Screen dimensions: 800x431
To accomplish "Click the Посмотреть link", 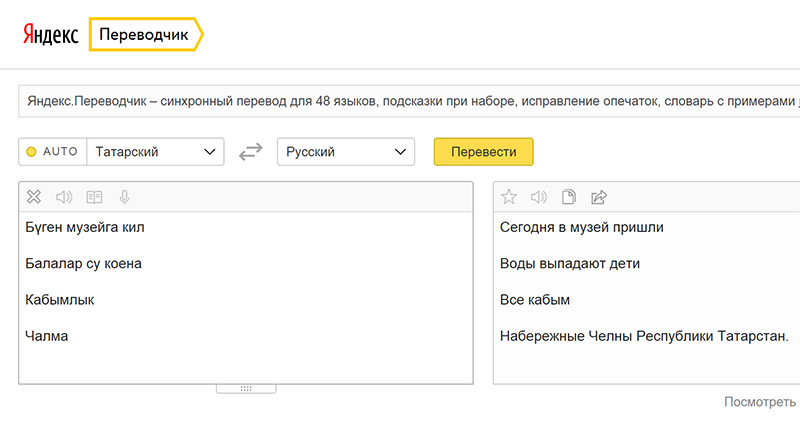I will [x=760, y=402].
